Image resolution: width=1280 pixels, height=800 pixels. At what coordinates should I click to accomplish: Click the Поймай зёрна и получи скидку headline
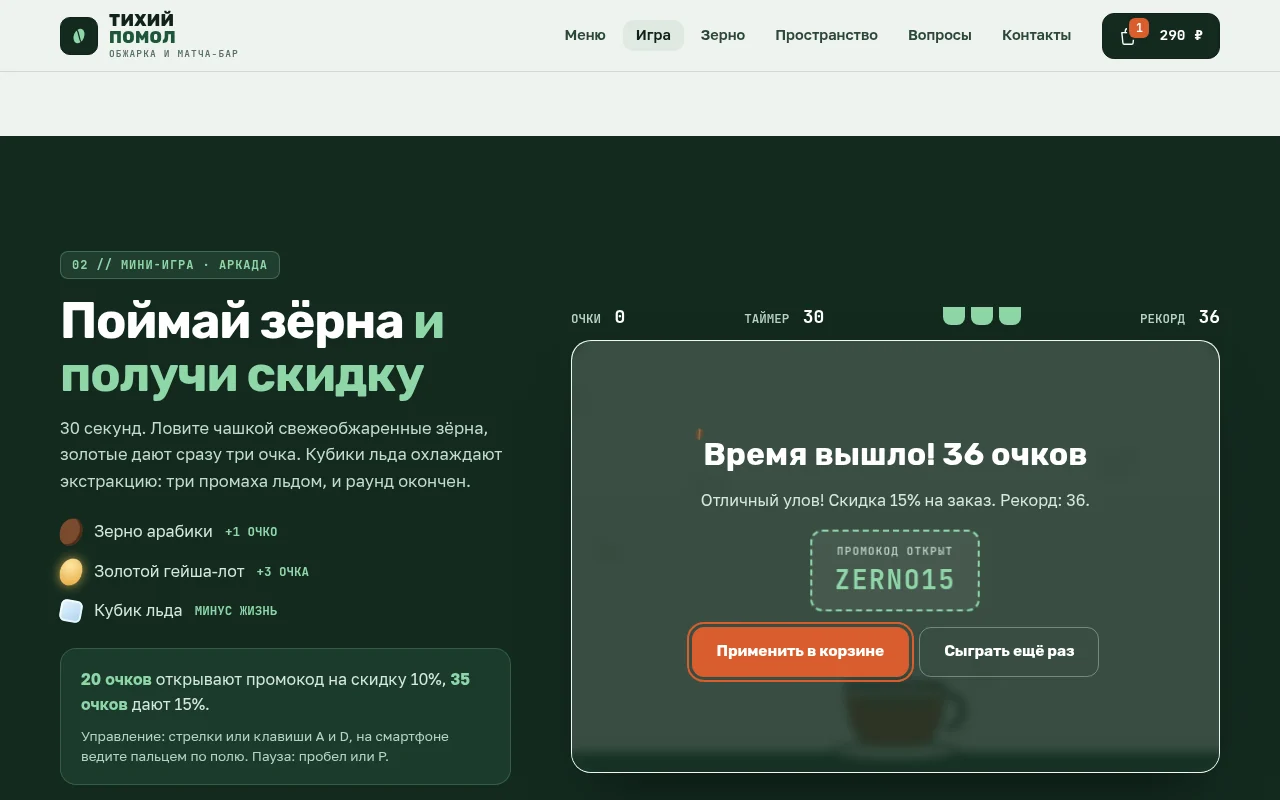(253, 348)
